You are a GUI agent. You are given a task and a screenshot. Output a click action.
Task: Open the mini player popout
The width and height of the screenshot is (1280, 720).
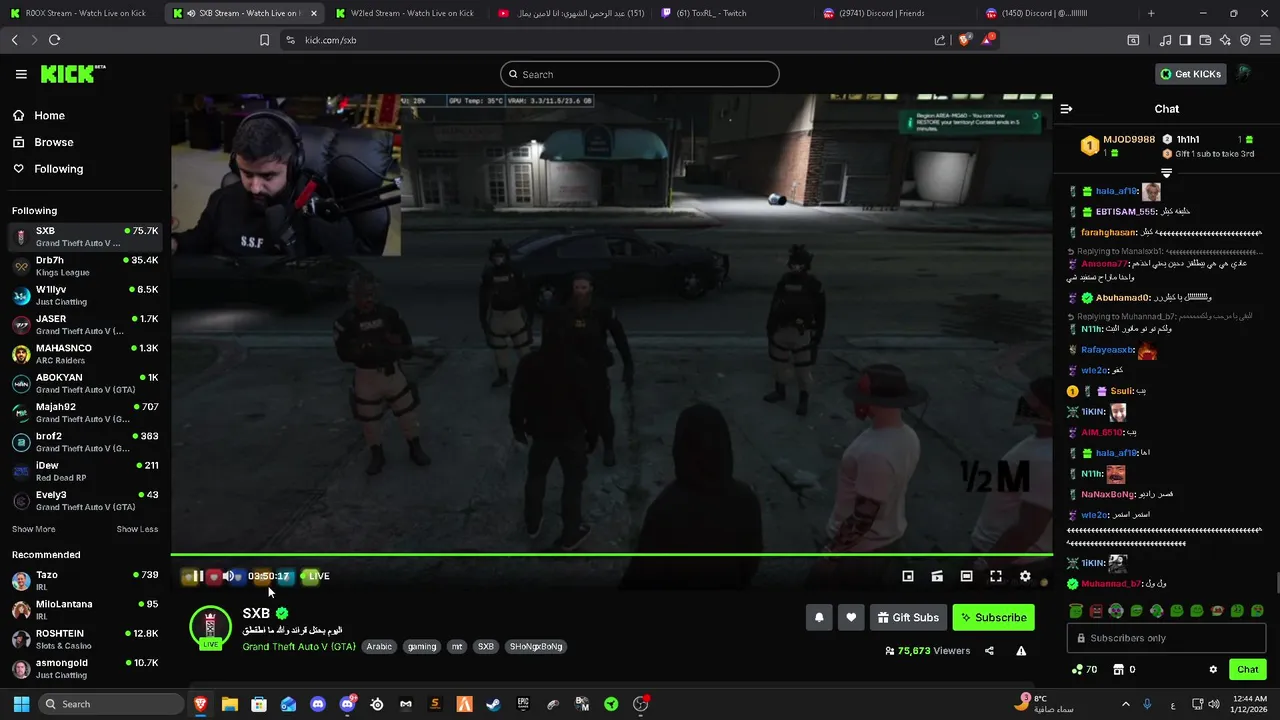coord(908,576)
